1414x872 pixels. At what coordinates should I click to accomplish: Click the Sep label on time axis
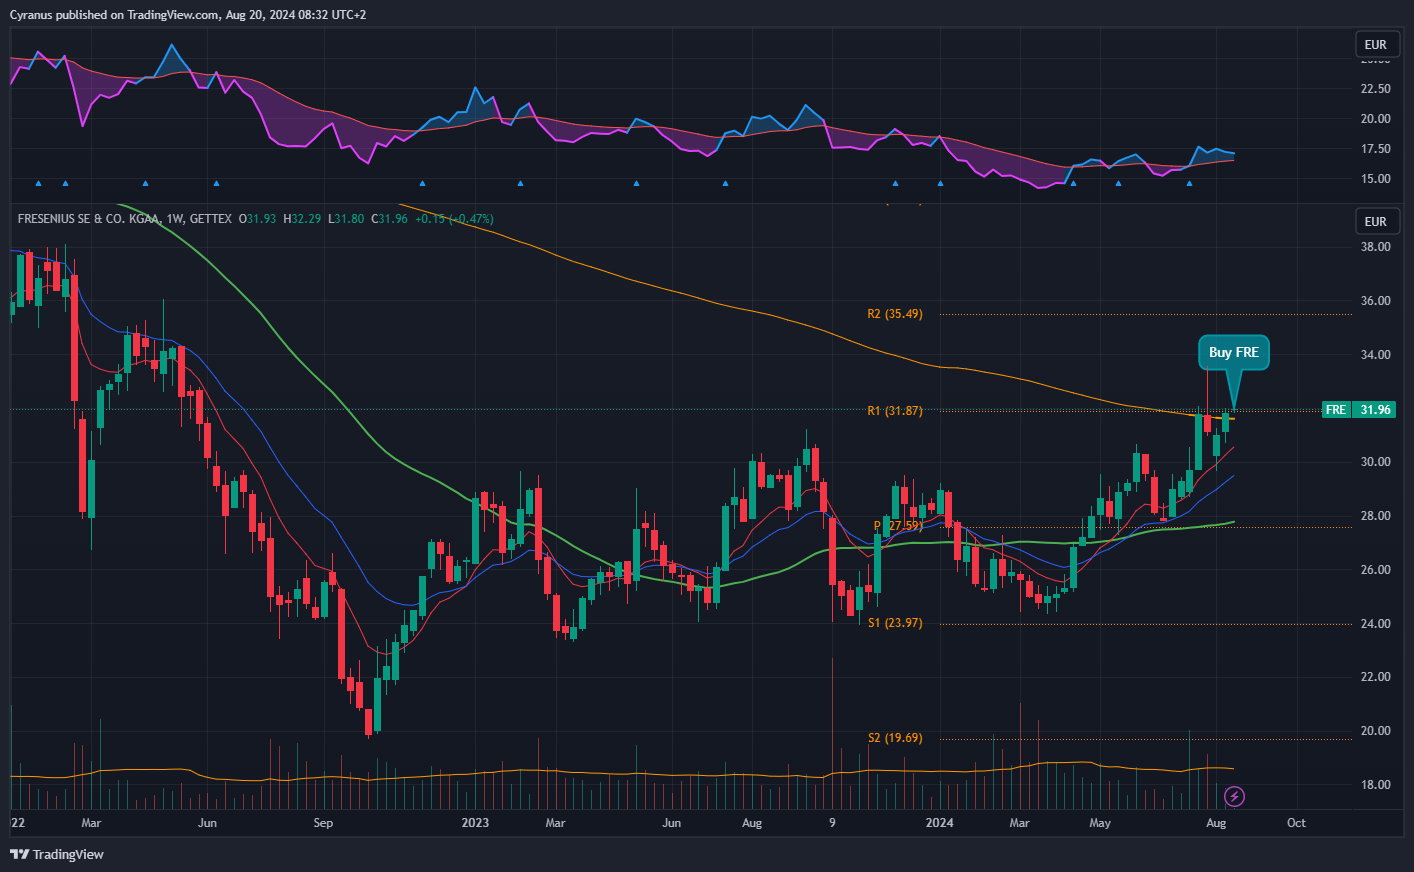(323, 823)
